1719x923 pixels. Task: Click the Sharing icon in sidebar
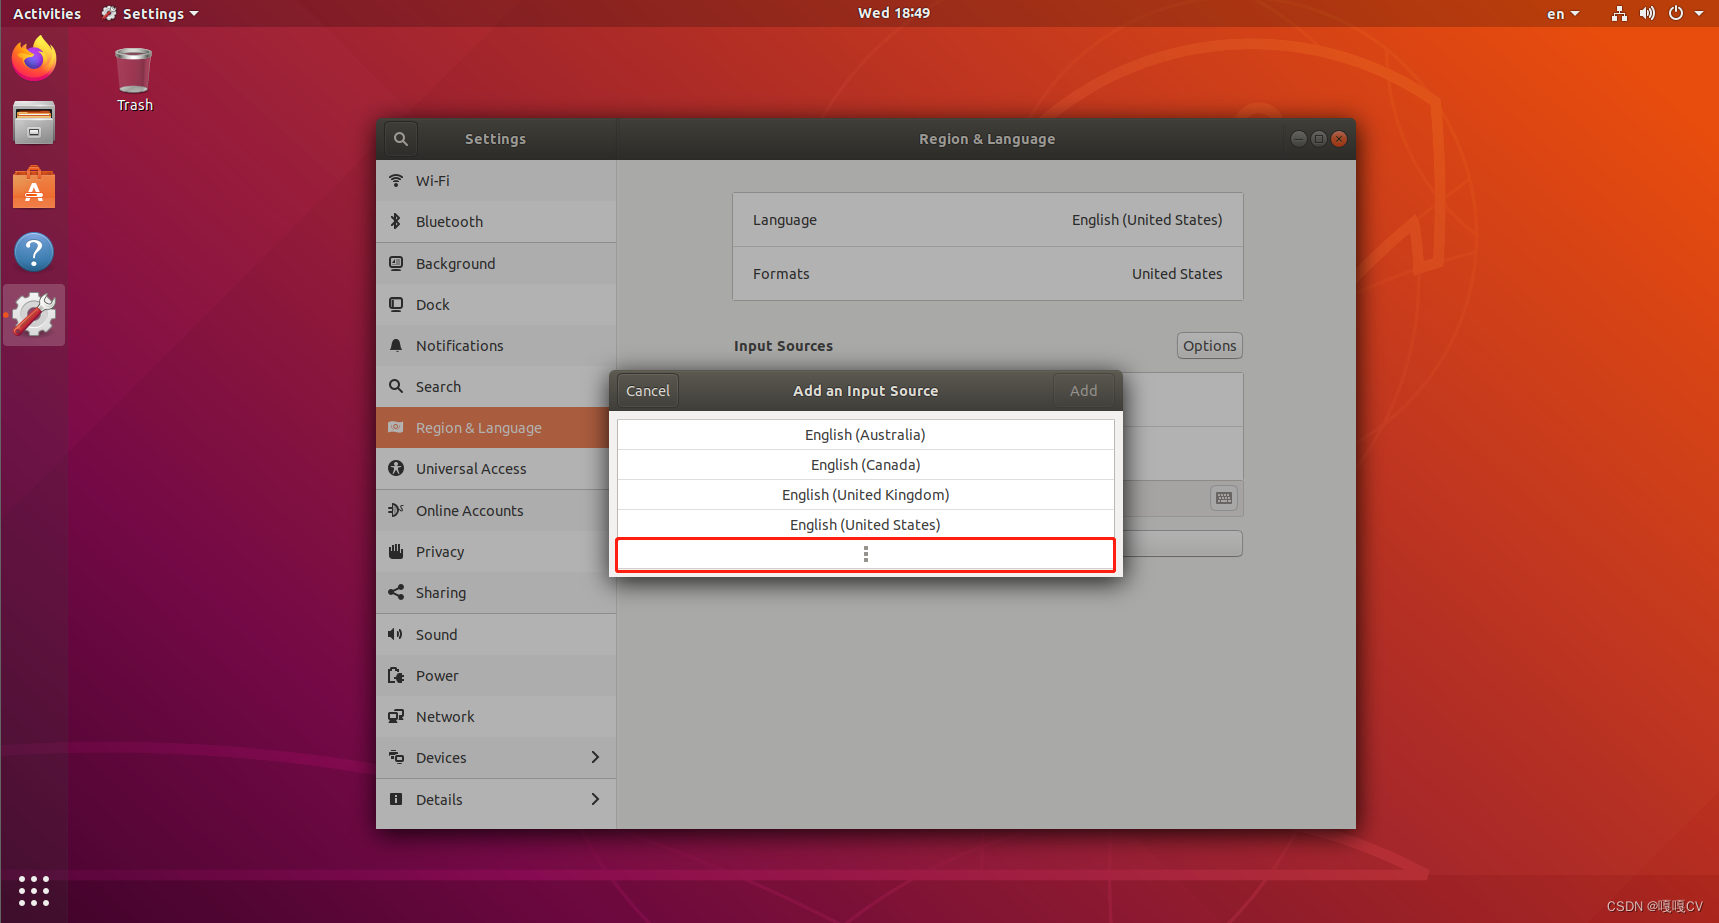tap(396, 592)
